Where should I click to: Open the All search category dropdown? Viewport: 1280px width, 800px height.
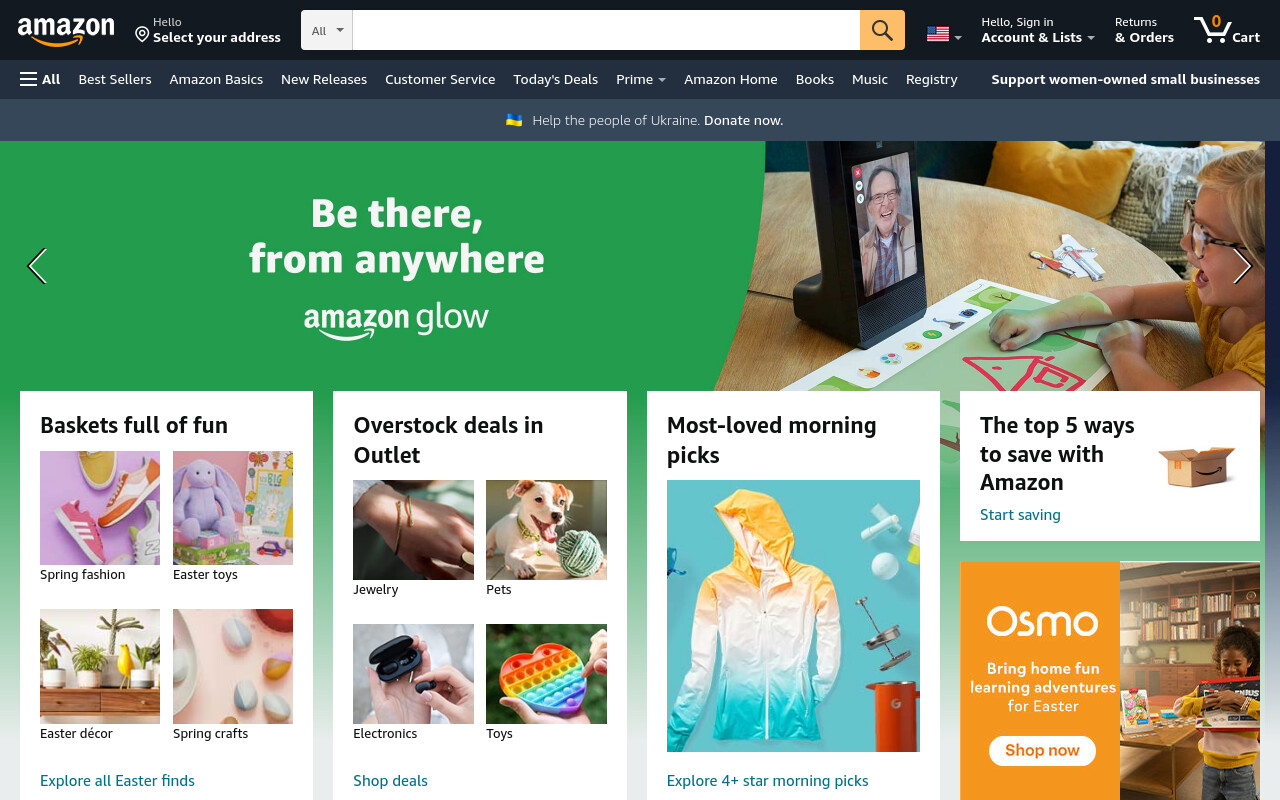(327, 30)
